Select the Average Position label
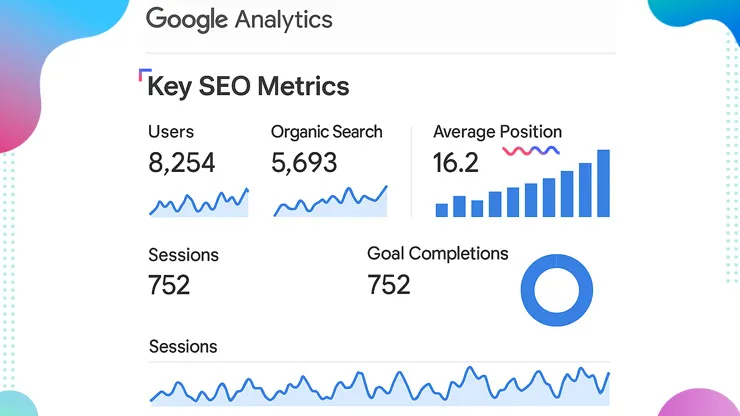Screen dimensions: 740x416 point(497,132)
